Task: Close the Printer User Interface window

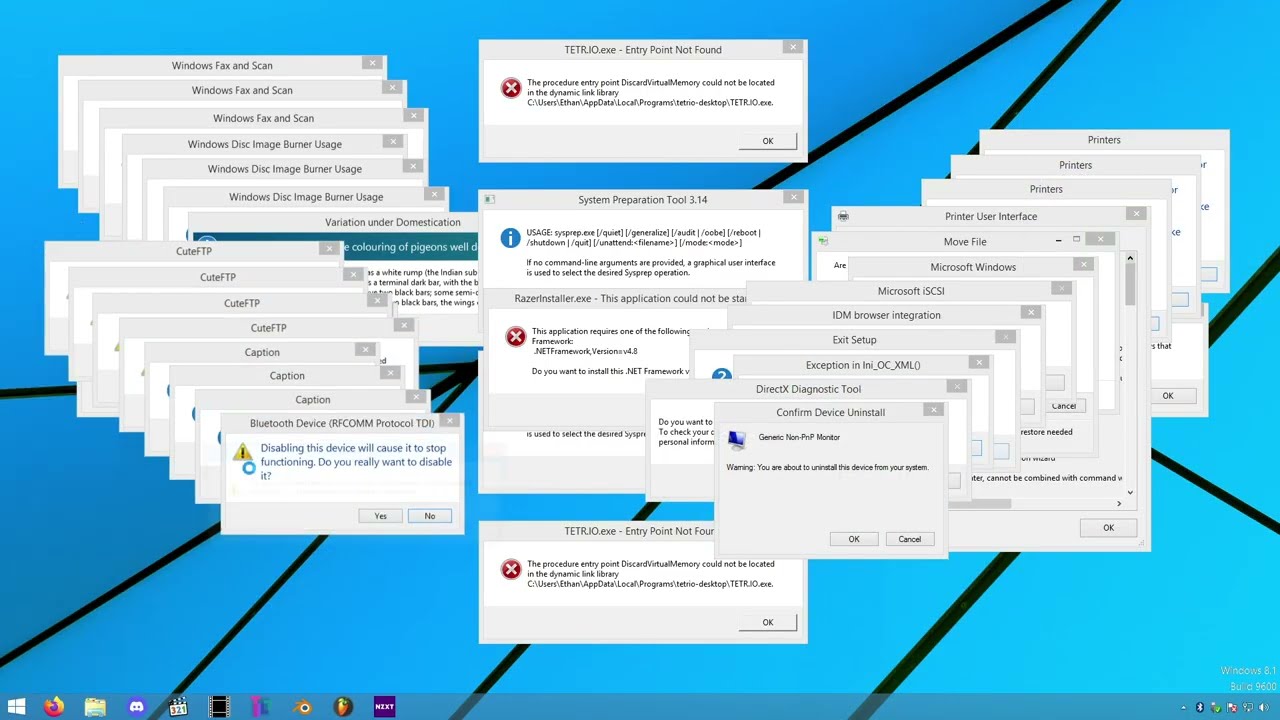Action: pos(1136,213)
